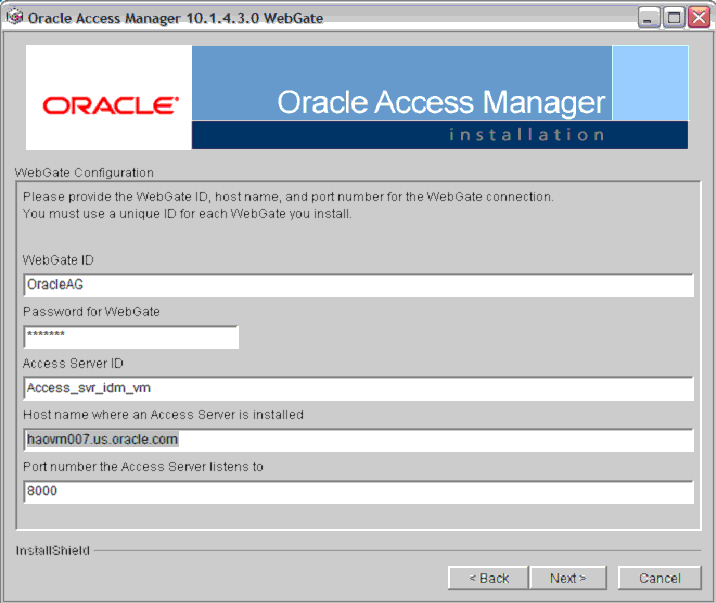Click the Next button
Viewport: 716px width, 603px height.
[568, 578]
